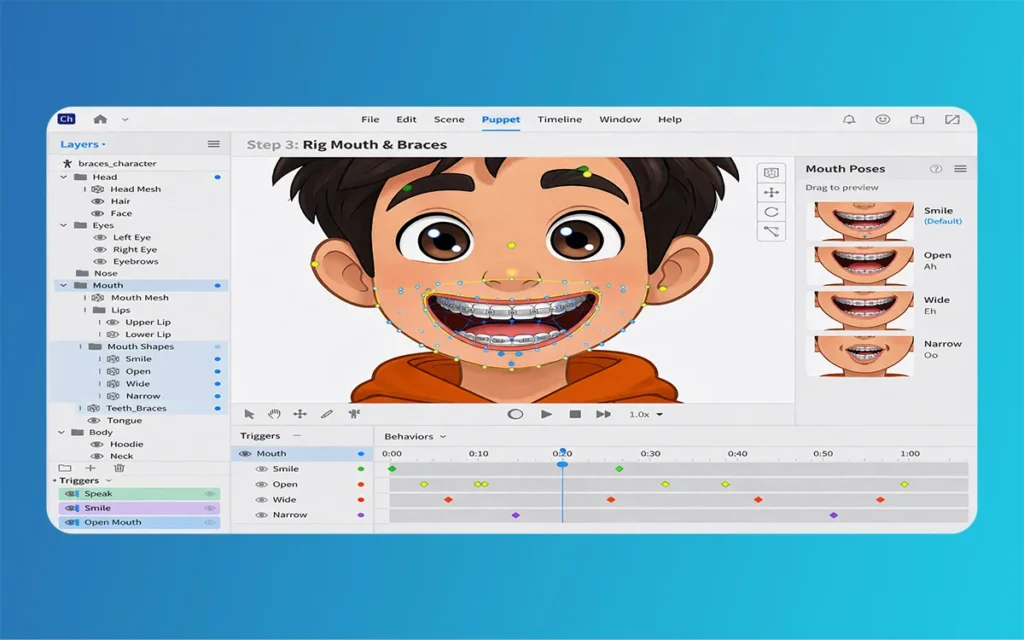The height and width of the screenshot is (640, 1024).
Task: Collapse the Head folder in Layers
Action: click(x=64, y=177)
